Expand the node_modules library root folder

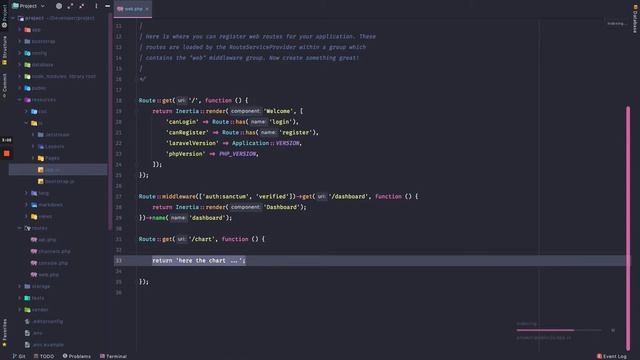point(20,76)
